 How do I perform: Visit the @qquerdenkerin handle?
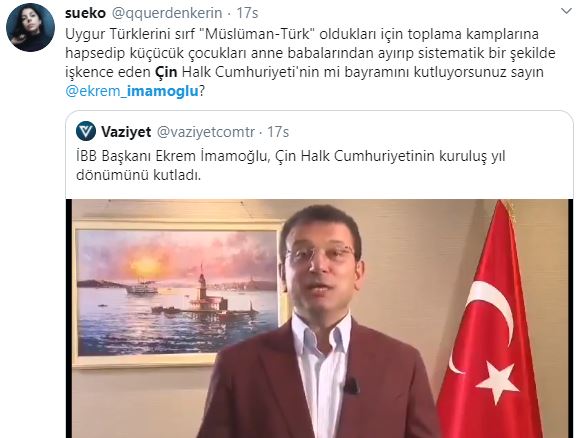click(167, 13)
